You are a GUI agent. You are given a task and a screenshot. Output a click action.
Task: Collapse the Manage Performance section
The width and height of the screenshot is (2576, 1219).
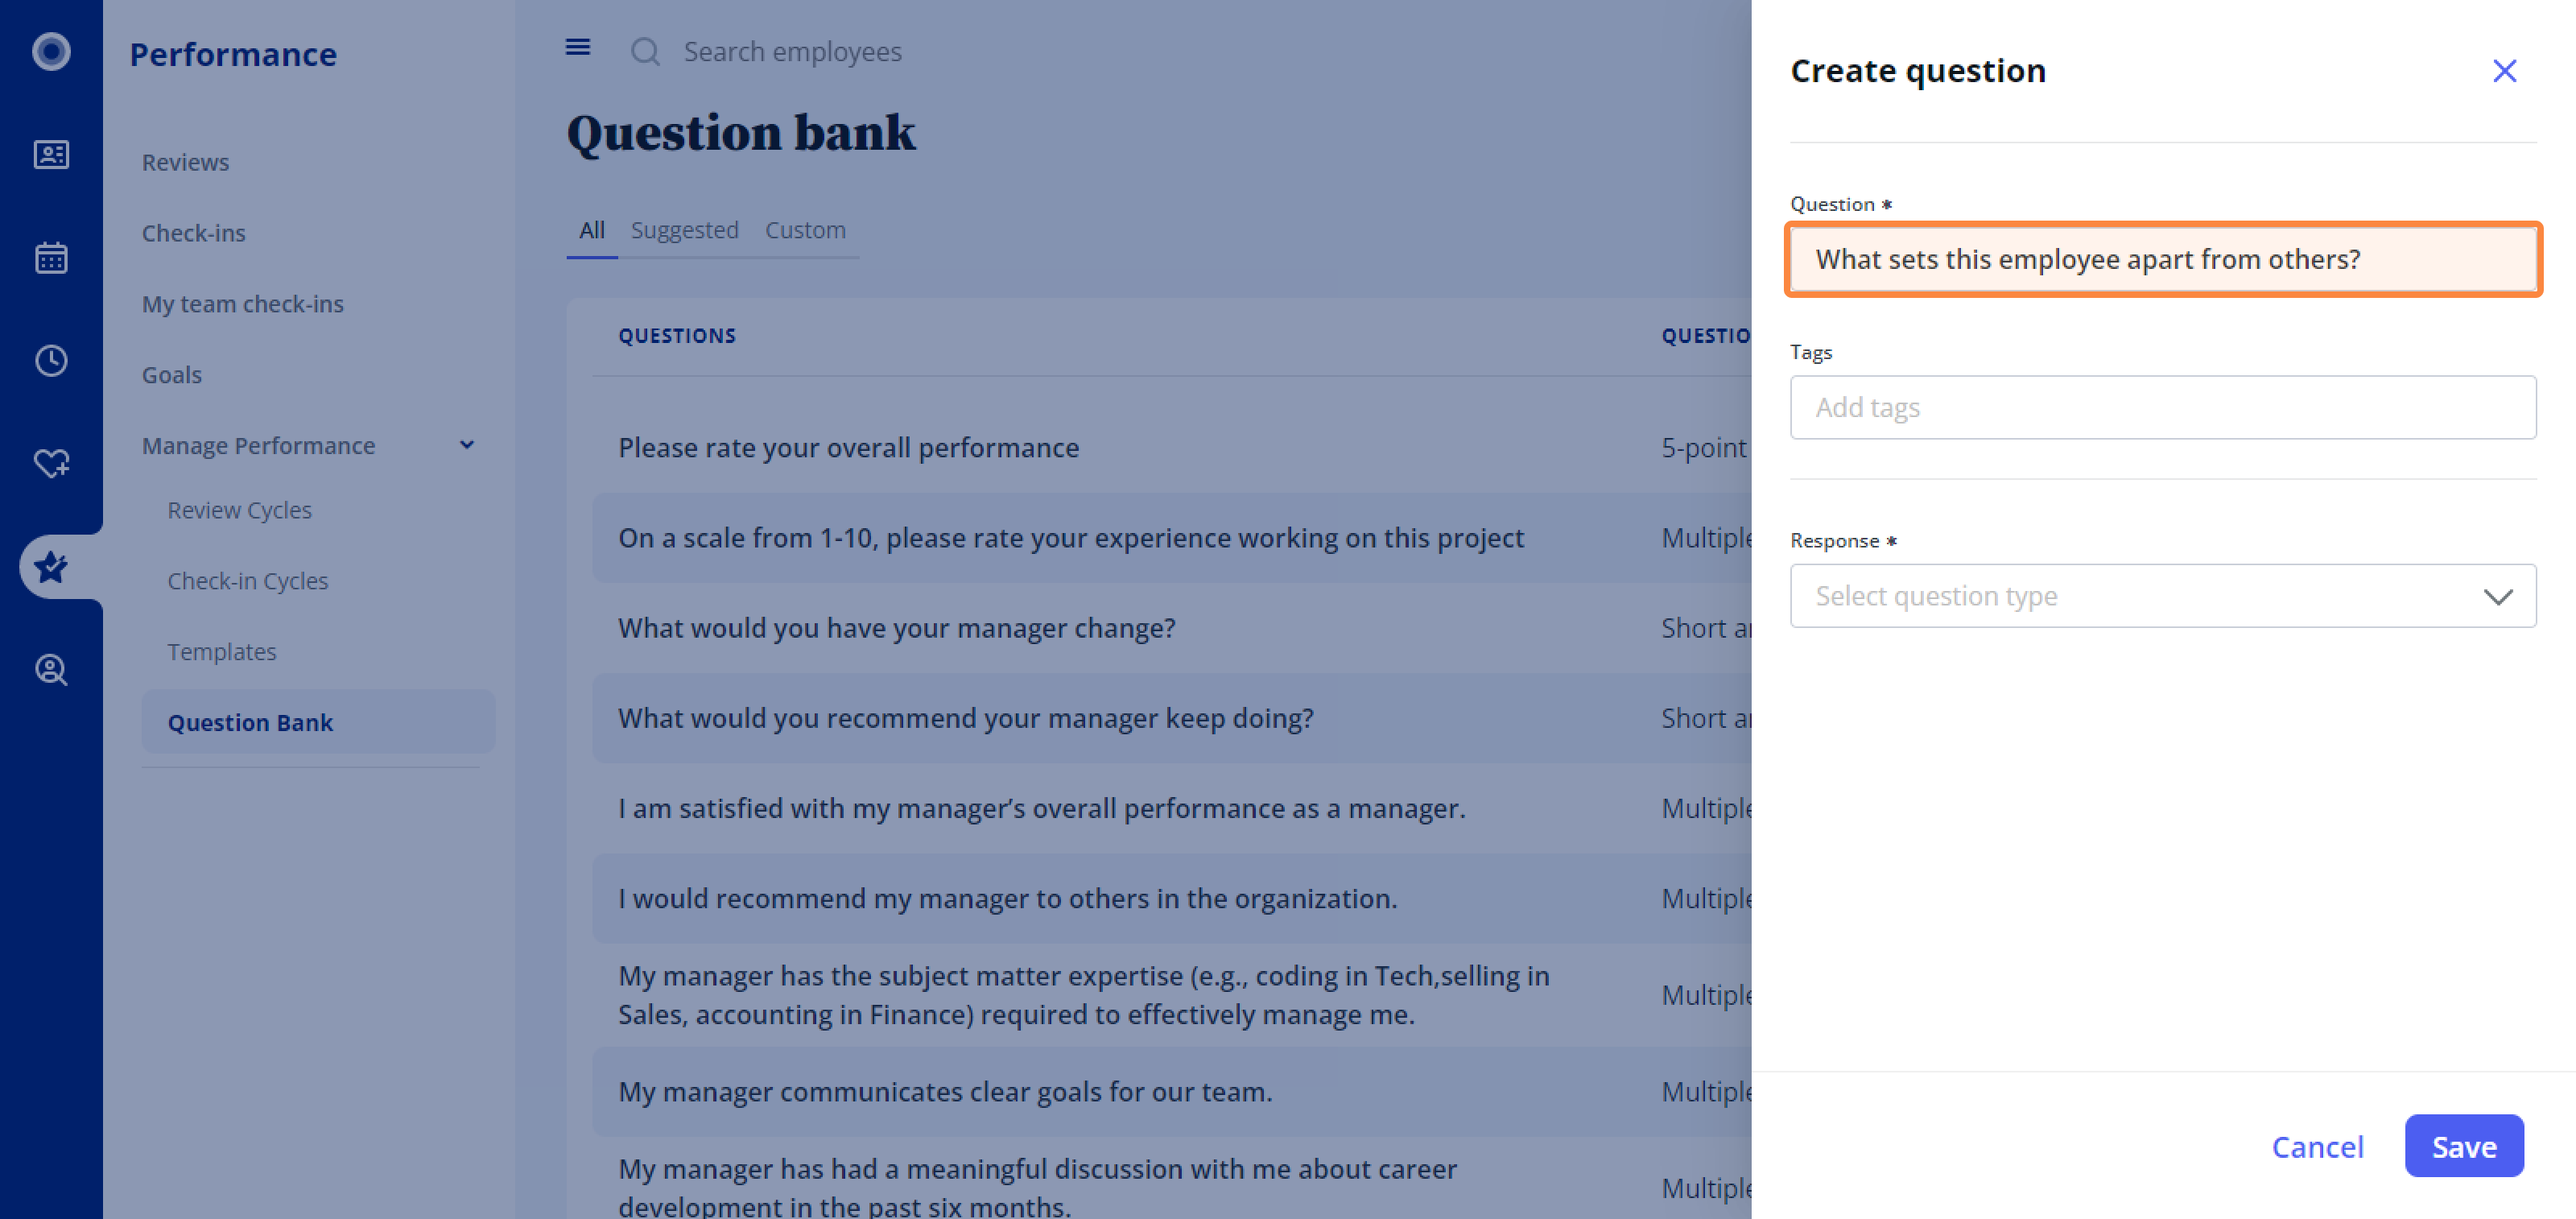467,445
